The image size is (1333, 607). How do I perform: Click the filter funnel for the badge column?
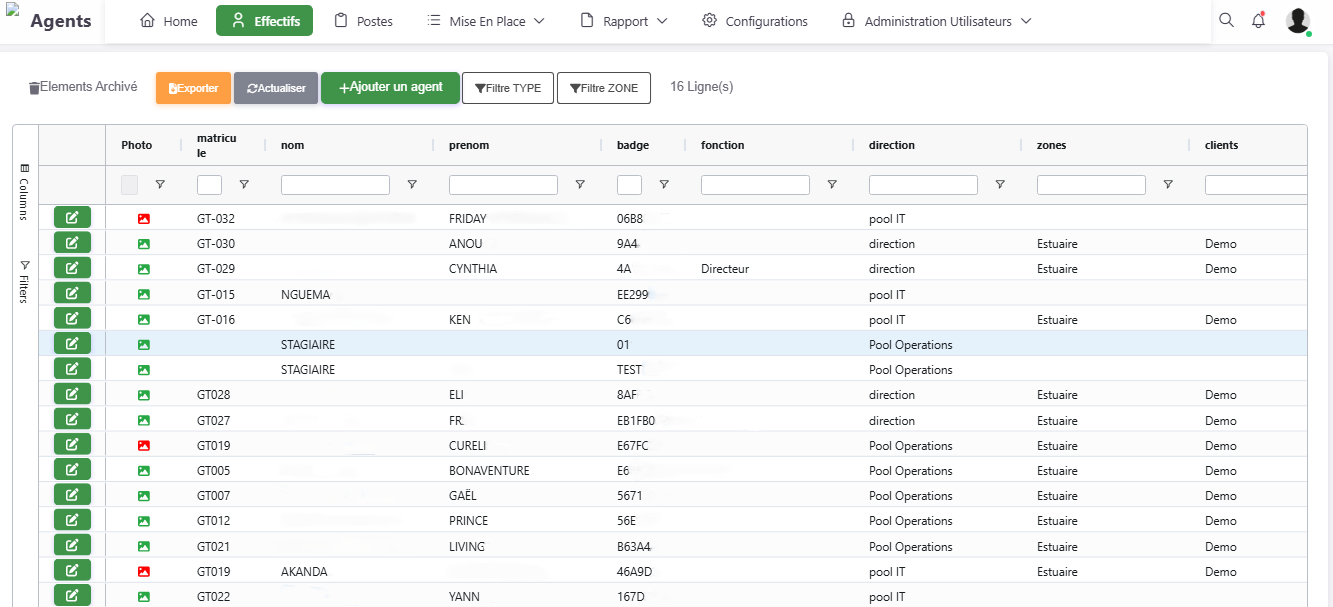pyautogui.click(x=664, y=185)
